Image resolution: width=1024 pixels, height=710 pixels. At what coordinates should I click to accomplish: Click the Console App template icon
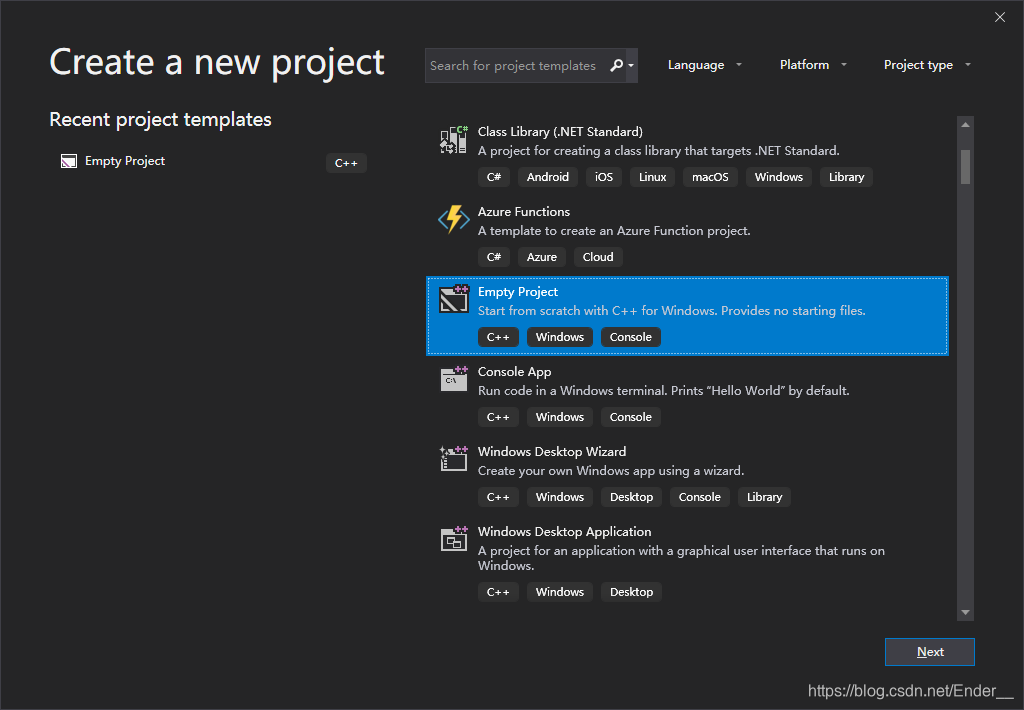[453, 379]
